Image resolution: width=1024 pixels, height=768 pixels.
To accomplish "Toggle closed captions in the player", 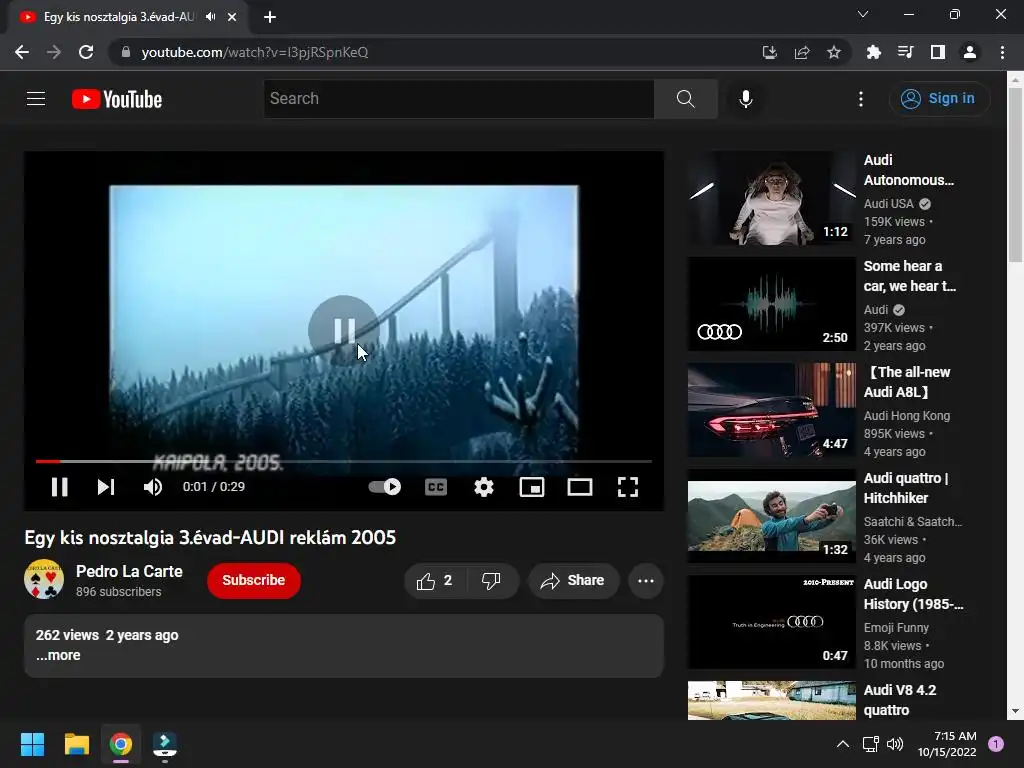I will [436, 487].
